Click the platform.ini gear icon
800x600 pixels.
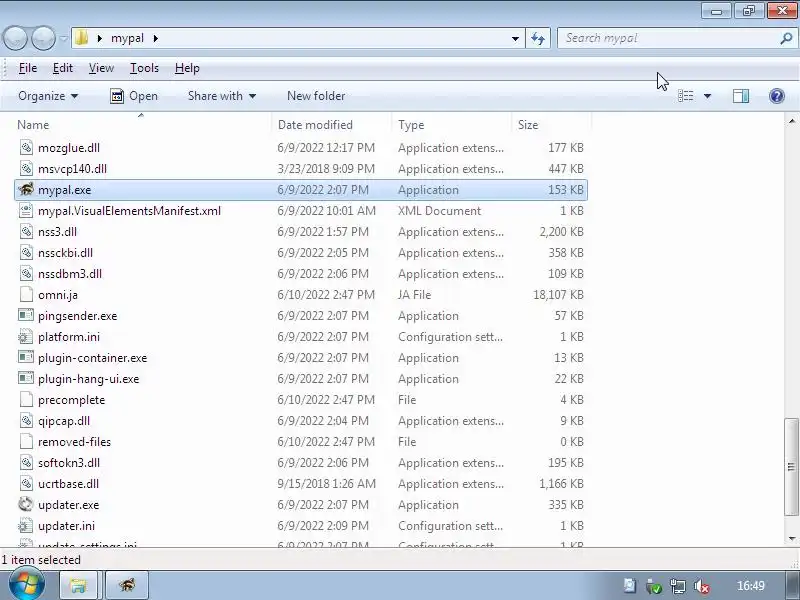[26, 336]
